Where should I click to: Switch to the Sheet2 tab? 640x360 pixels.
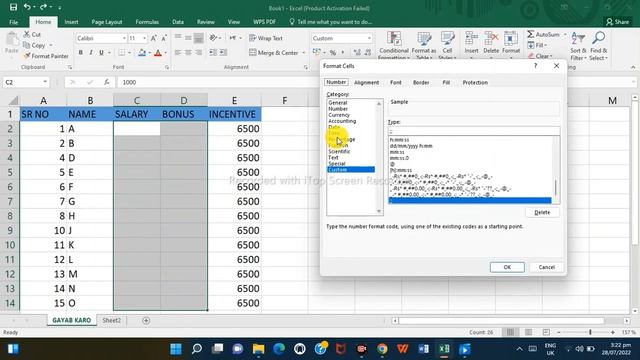click(111, 320)
